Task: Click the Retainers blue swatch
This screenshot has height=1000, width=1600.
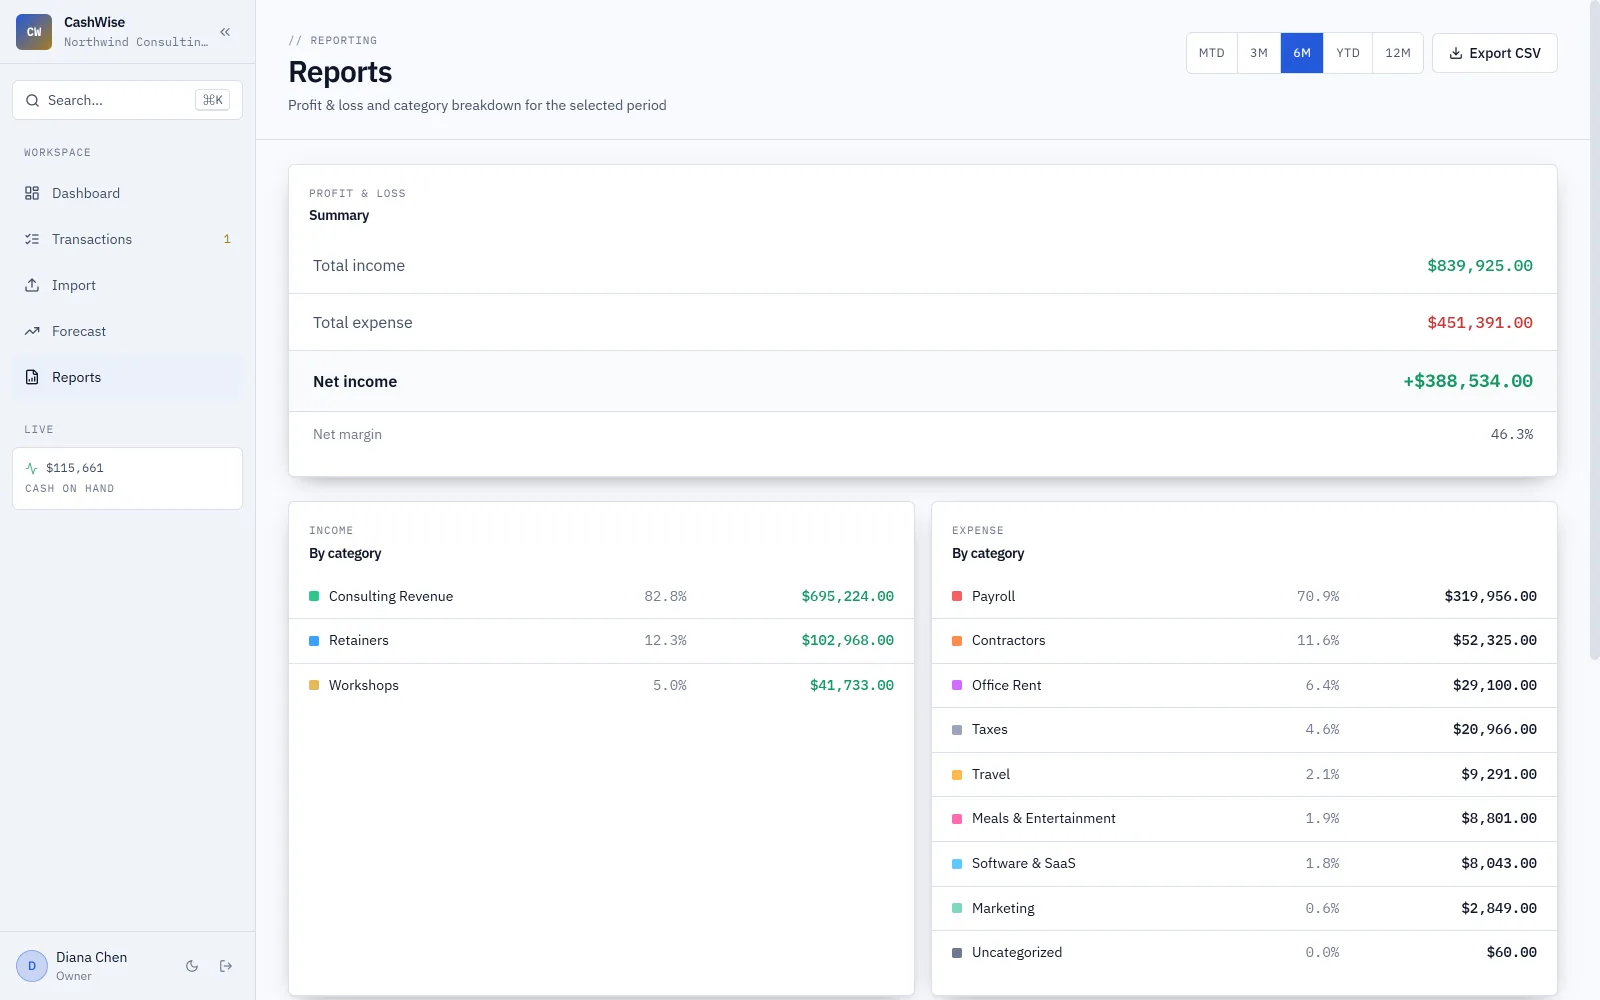Action: (x=314, y=641)
